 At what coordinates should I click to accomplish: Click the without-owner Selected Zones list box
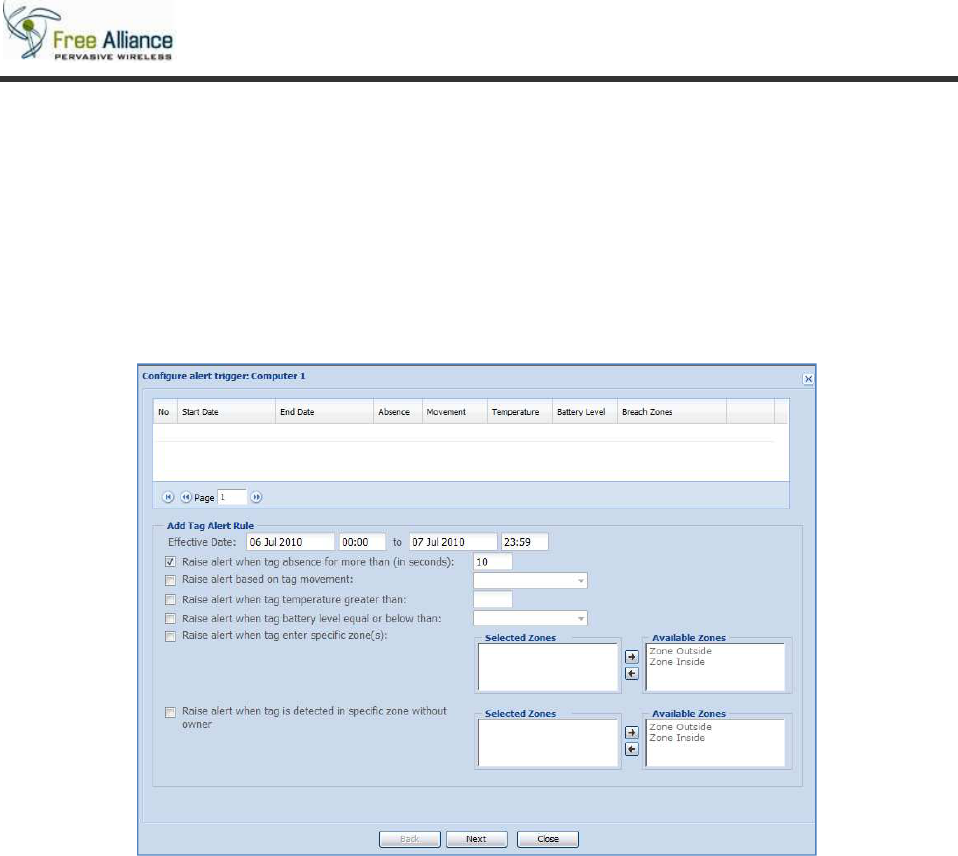[x=548, y=743]
